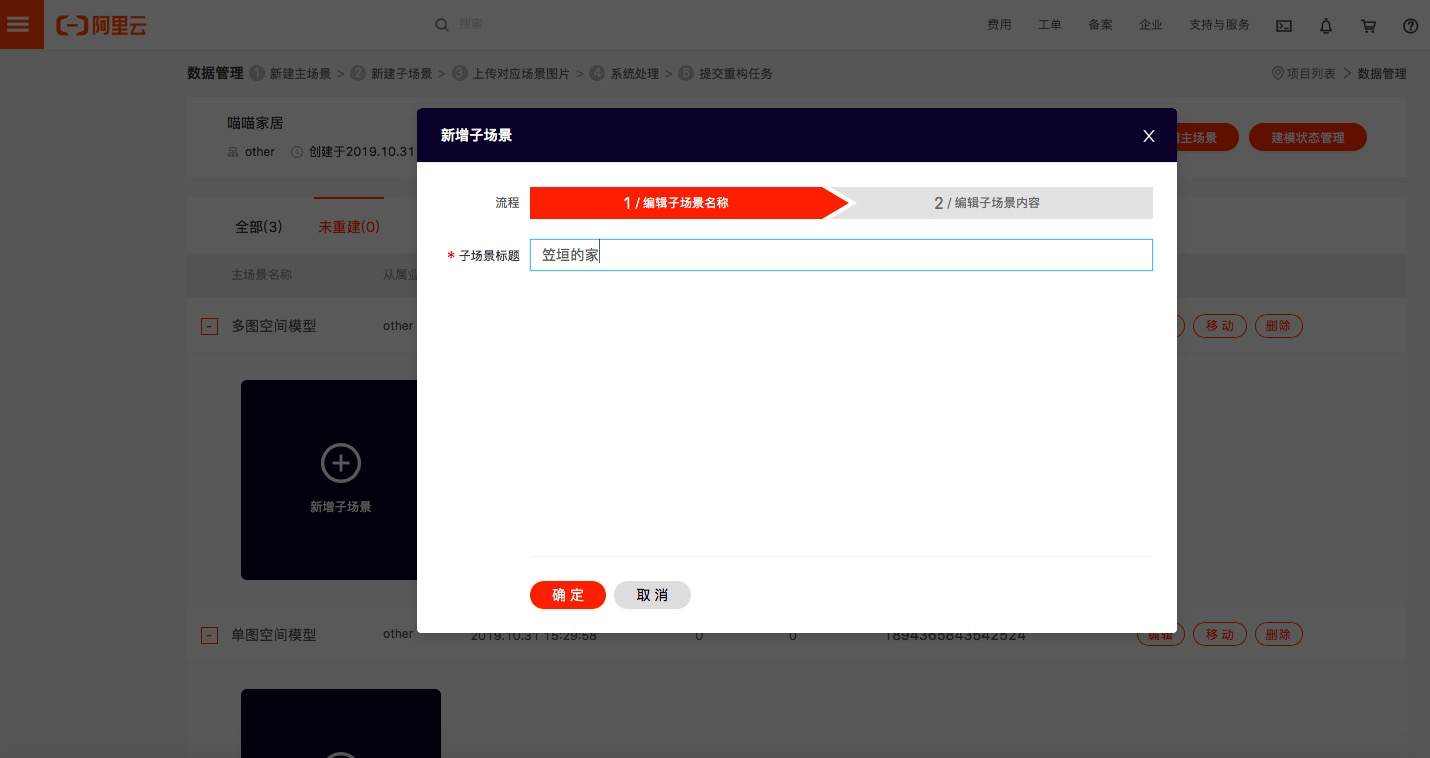1430x758 pixels.
Task: Click 移动 for 单图空间模型
Action: pos(1219,635)
